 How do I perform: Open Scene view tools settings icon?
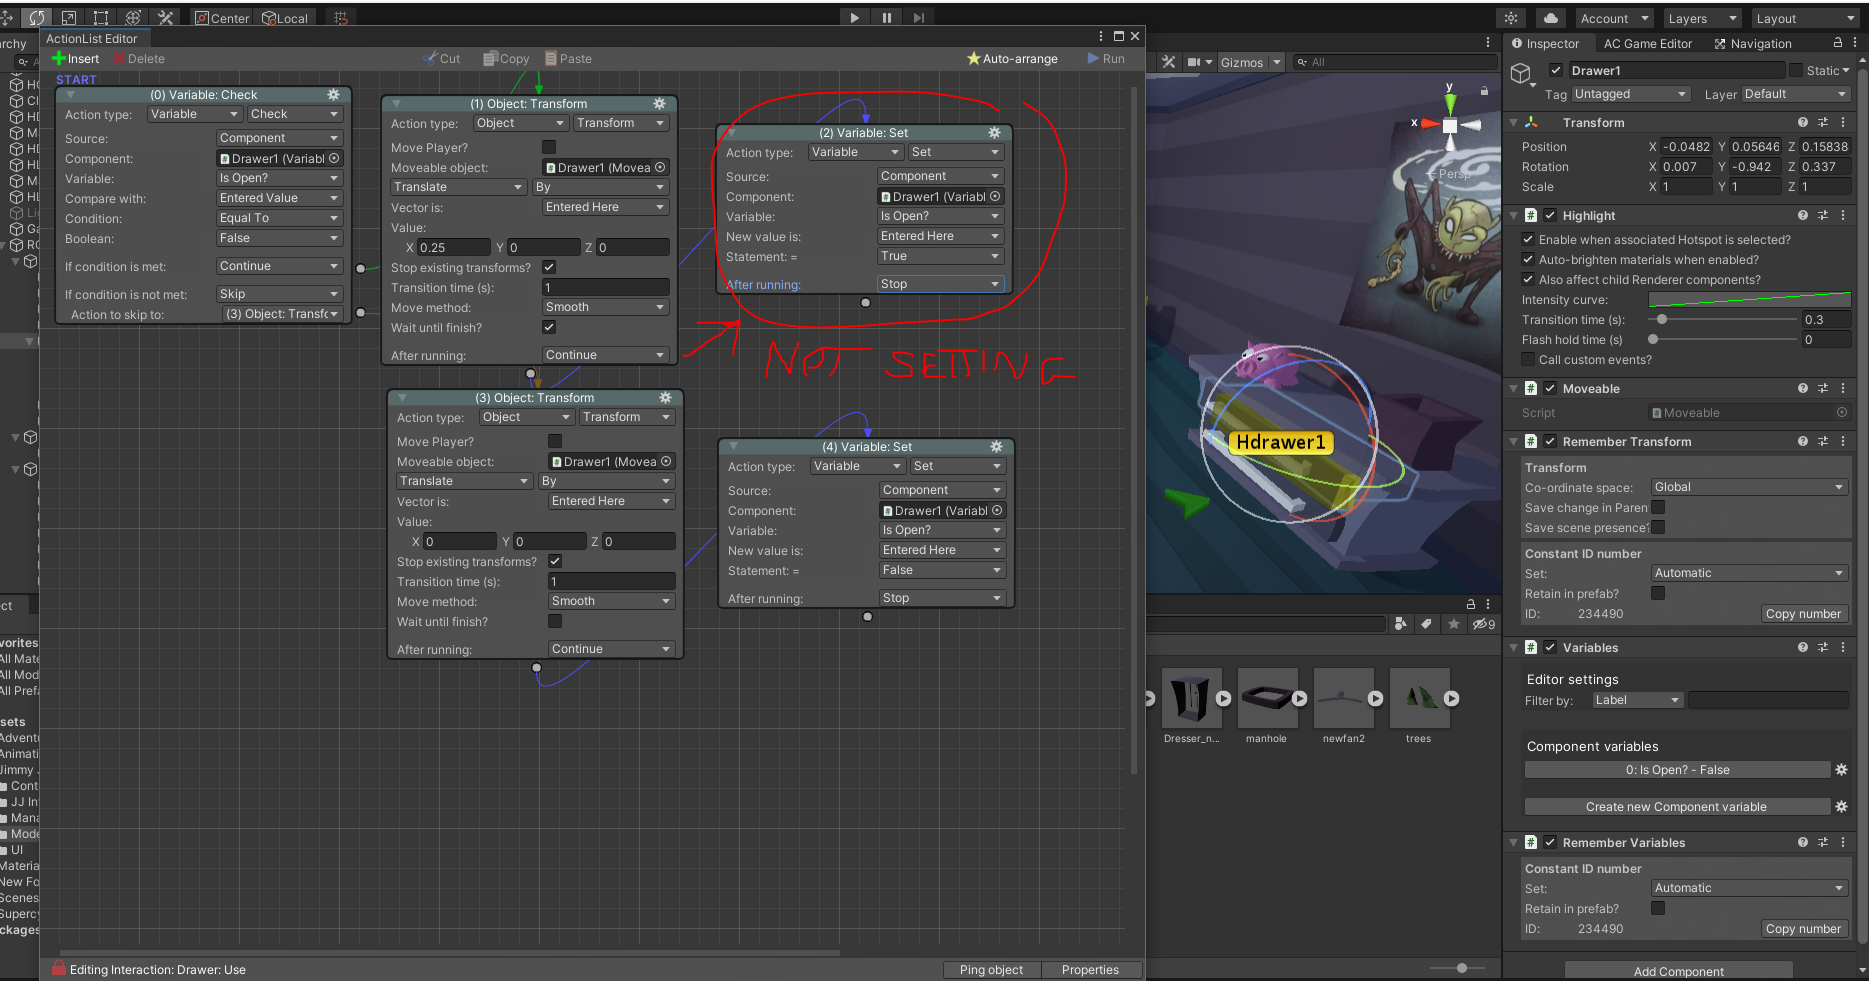(x=1168, y=62)
